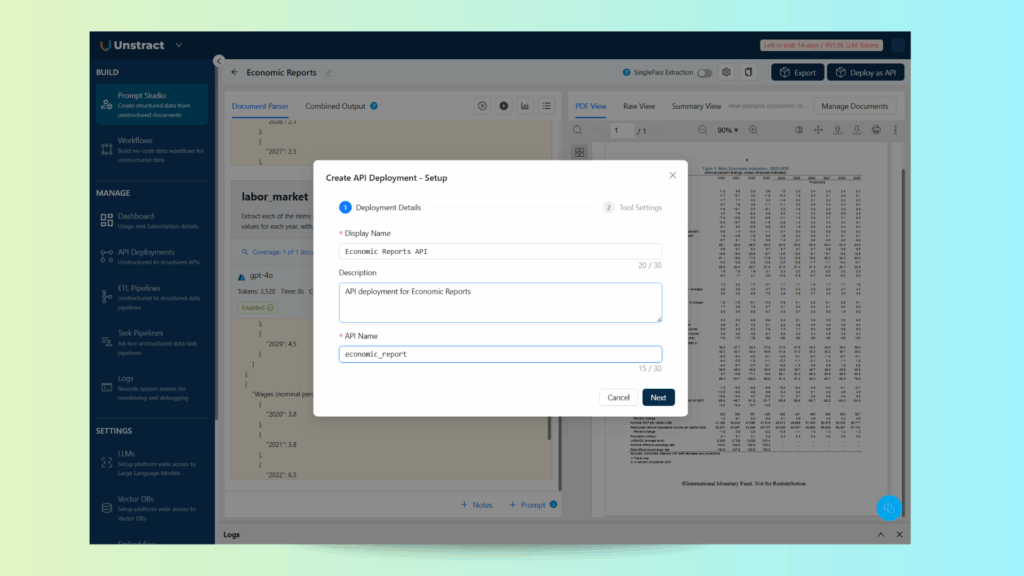
Task: Click the pencil edit icon next to Economic Reports
Action: (x=329, y=73)
